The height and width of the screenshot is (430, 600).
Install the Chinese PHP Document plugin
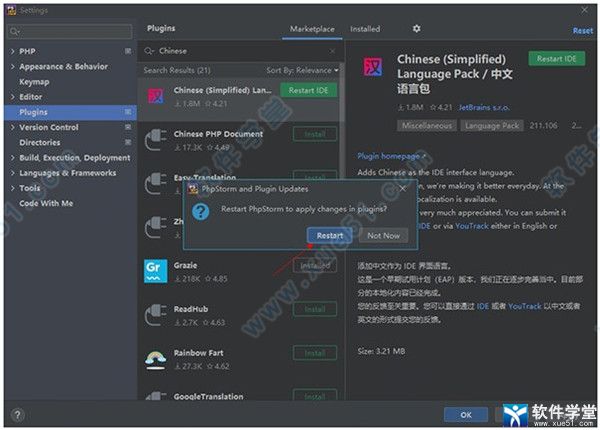point(315,134)
